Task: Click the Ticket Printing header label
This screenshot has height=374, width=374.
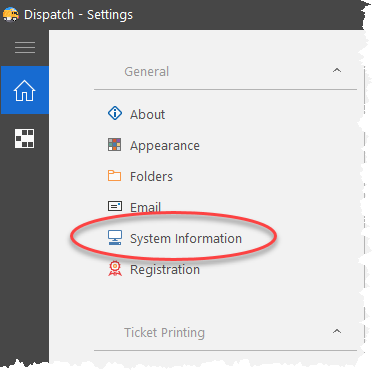Action: [x=164, y=333]
